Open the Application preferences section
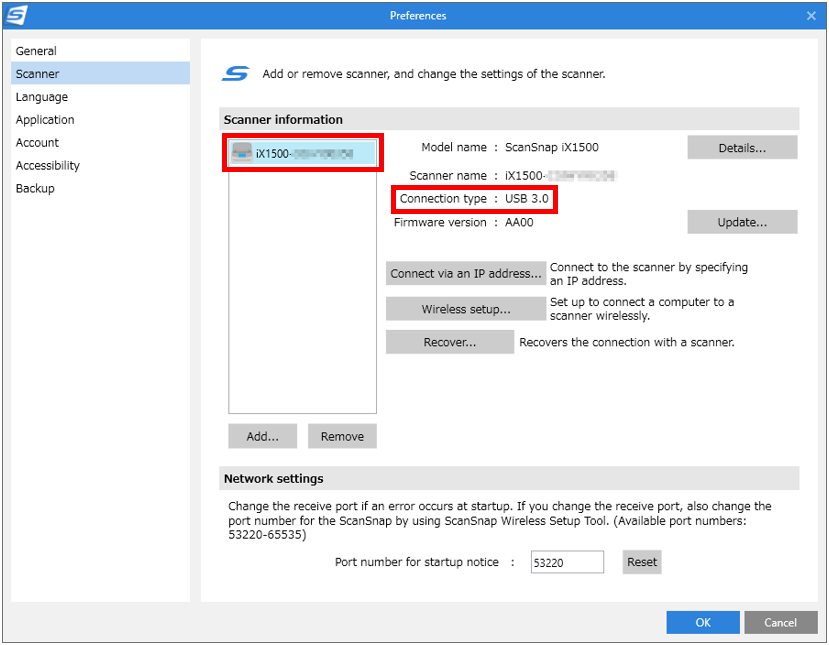This screenshot has height=645, width=829. click(x=100, y=119)
